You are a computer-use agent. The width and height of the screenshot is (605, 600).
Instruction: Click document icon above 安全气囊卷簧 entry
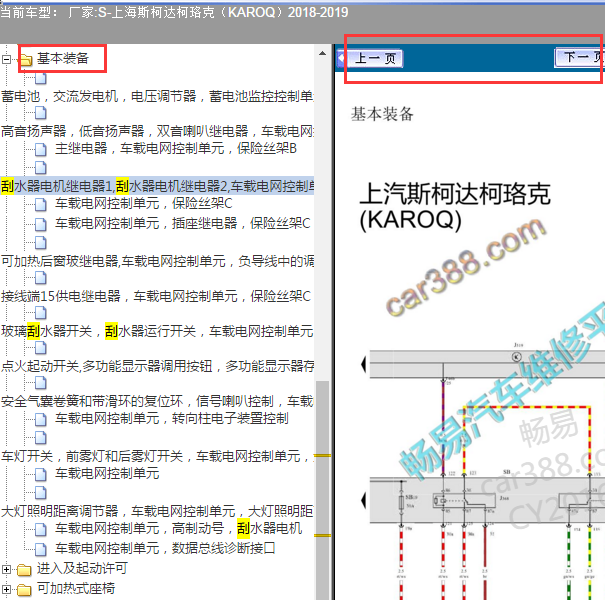41,383
